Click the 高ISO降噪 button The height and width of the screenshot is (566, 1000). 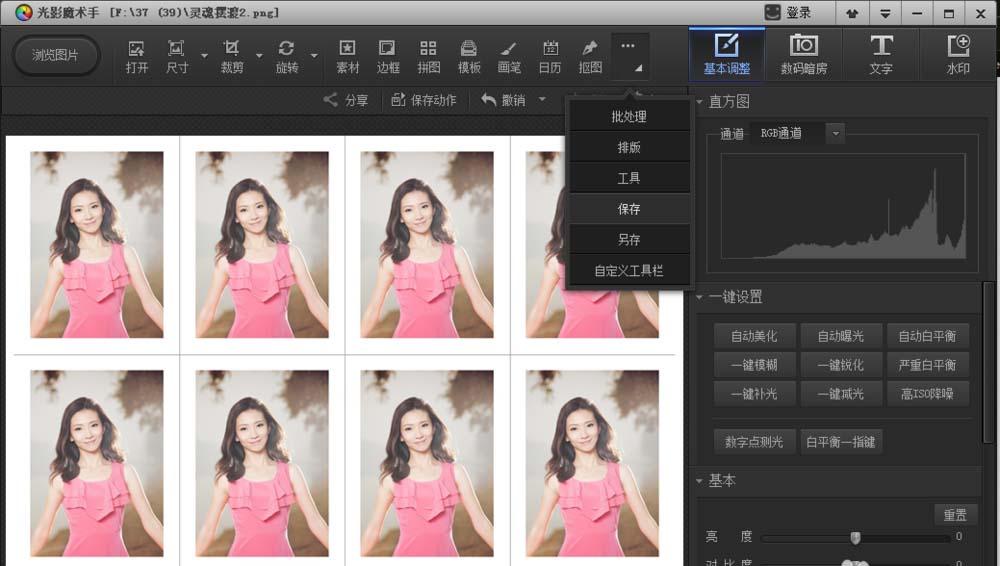click(x=927, y=394)
